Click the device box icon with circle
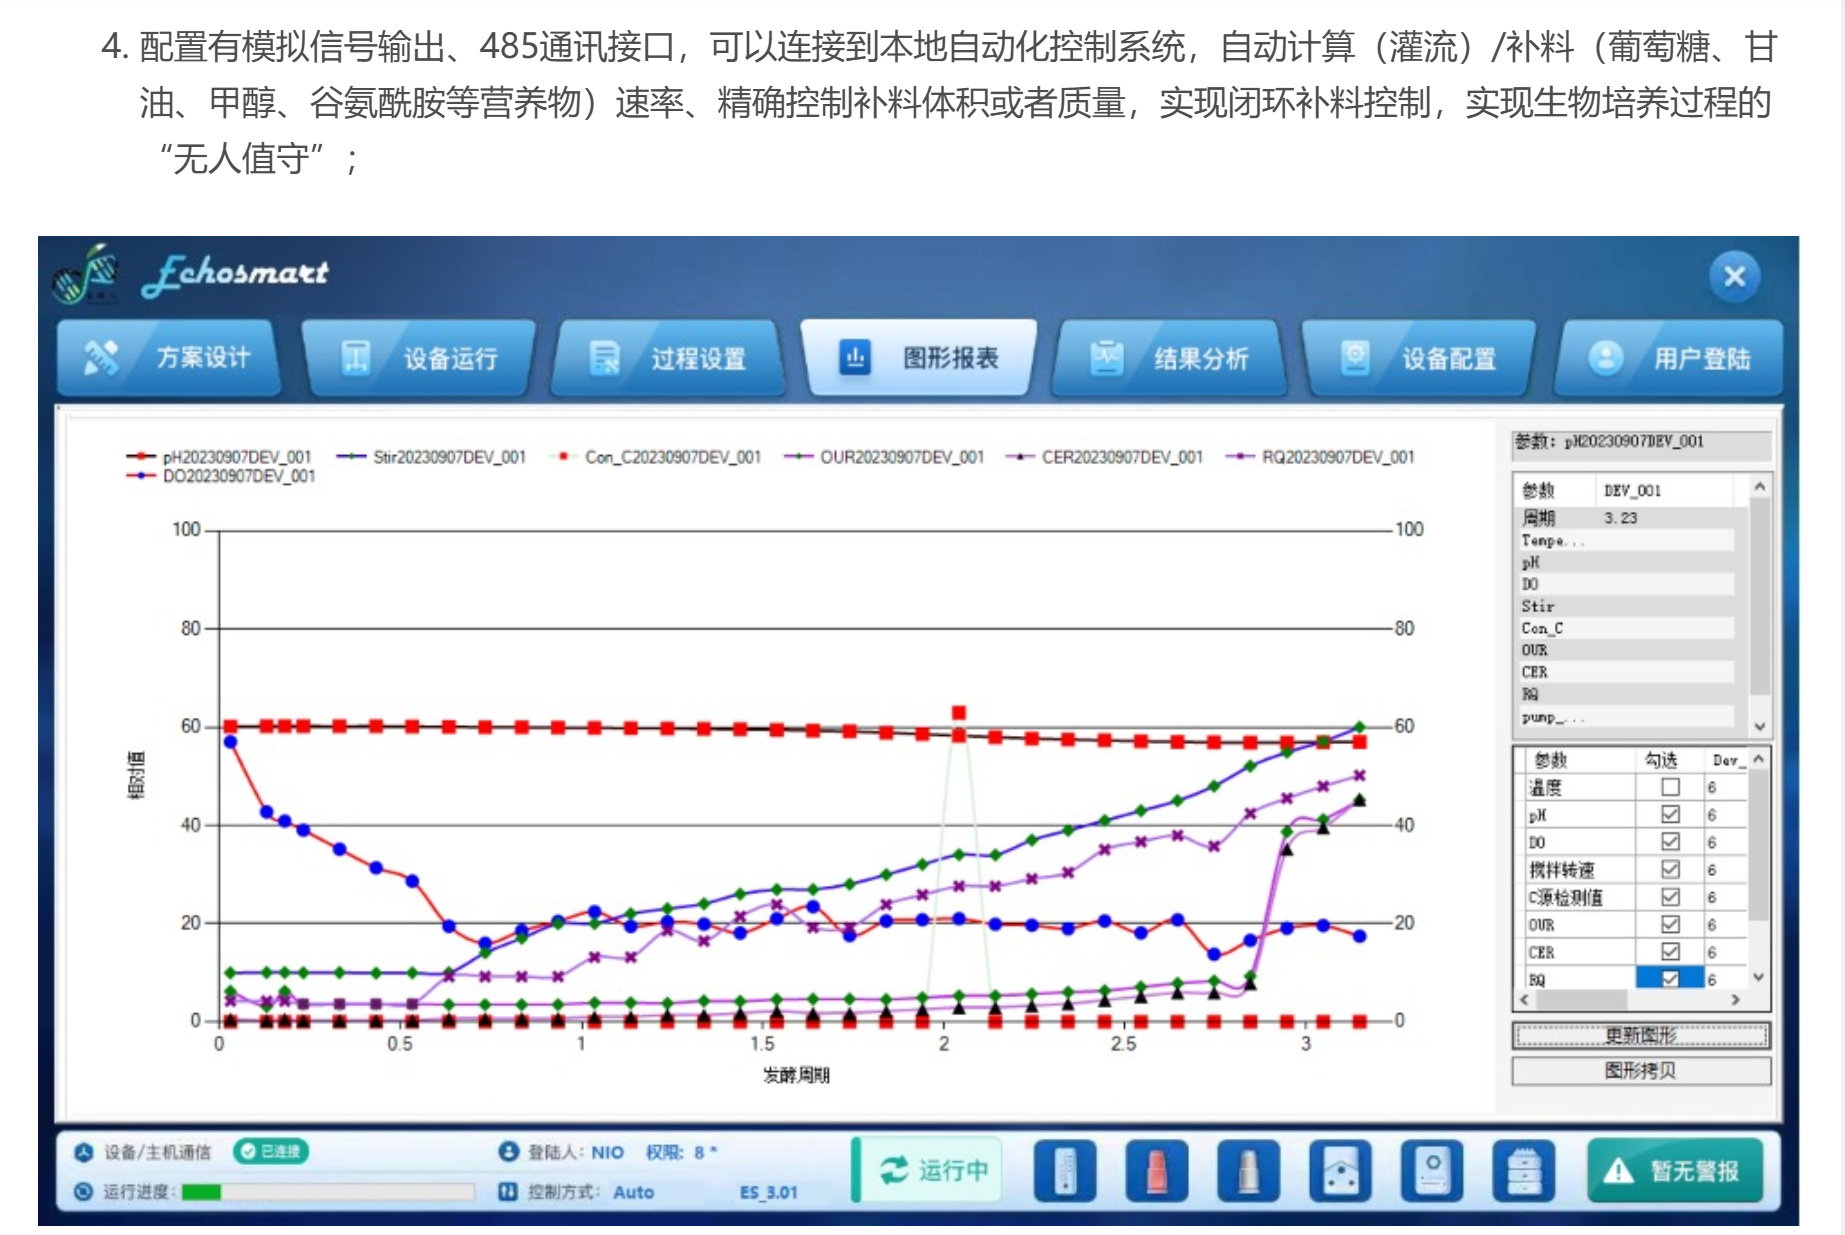Image resolution: width=1845 pixels, height=1235 pixels. point(1432,1170)
